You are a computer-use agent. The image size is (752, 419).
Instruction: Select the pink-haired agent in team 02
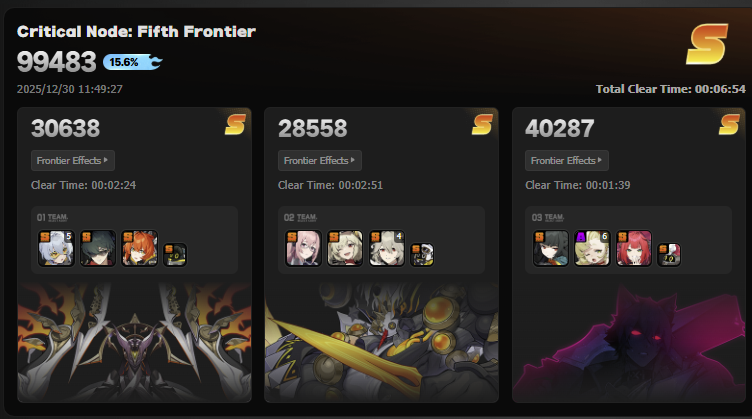pos(304,248)
